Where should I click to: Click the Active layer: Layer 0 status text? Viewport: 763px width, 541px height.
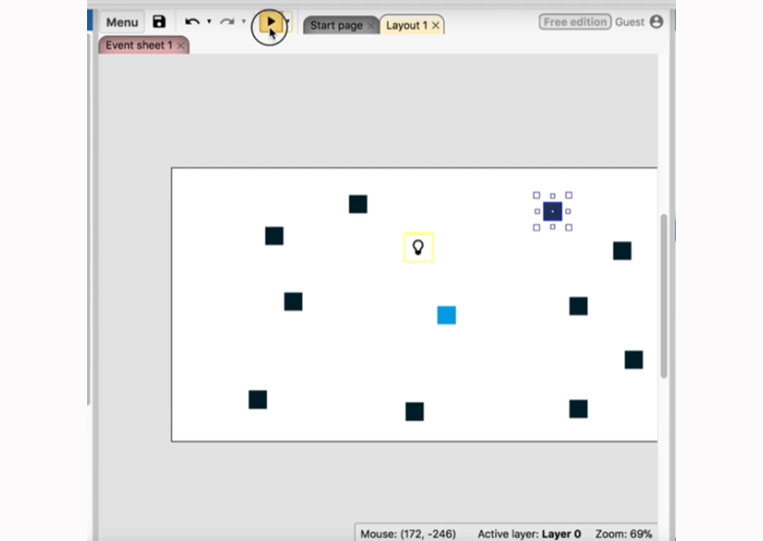coord(529,534)
